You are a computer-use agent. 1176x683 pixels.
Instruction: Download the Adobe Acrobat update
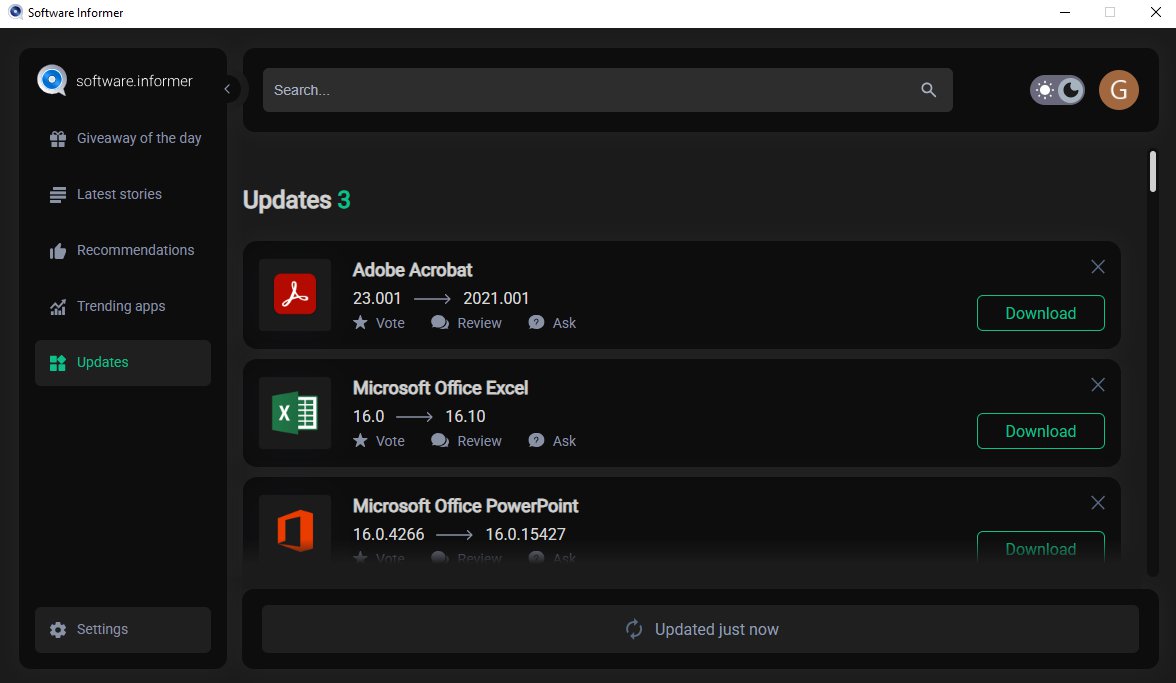(1040, 313)
